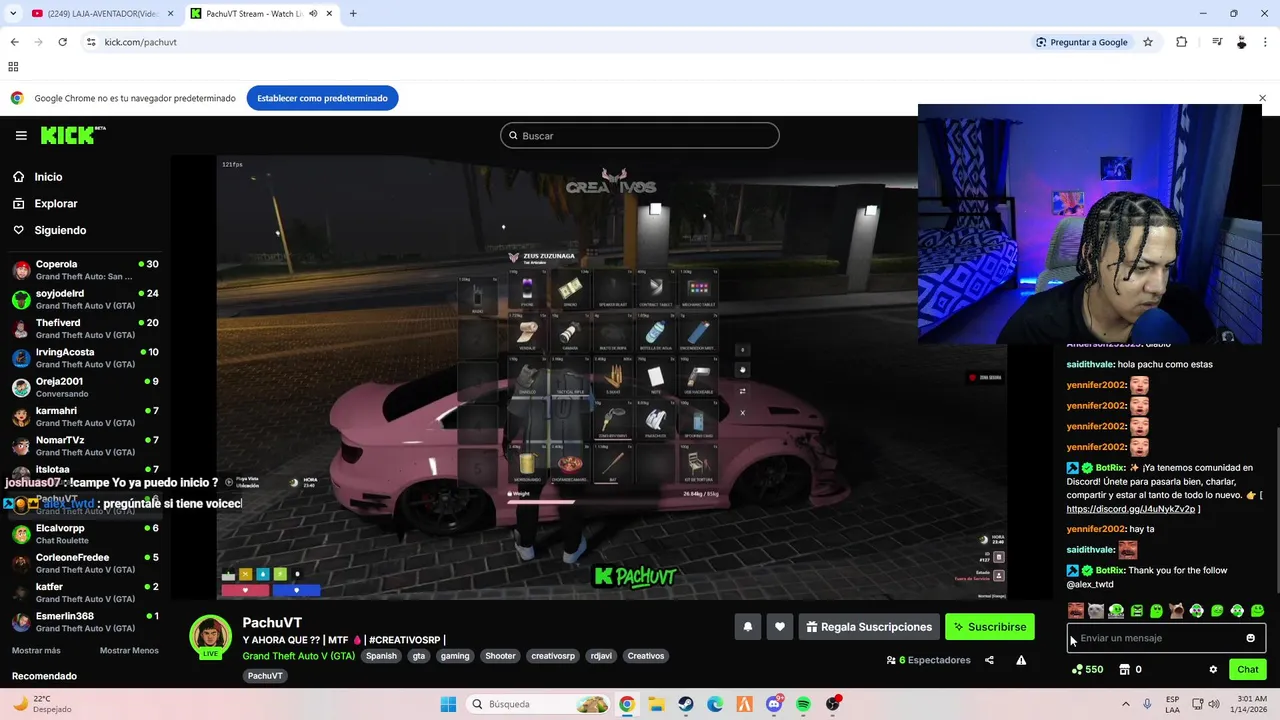The height and width of the screenshot is (720, 1280).
Task: Open Spotify from the taskbar
Action: 804,704
